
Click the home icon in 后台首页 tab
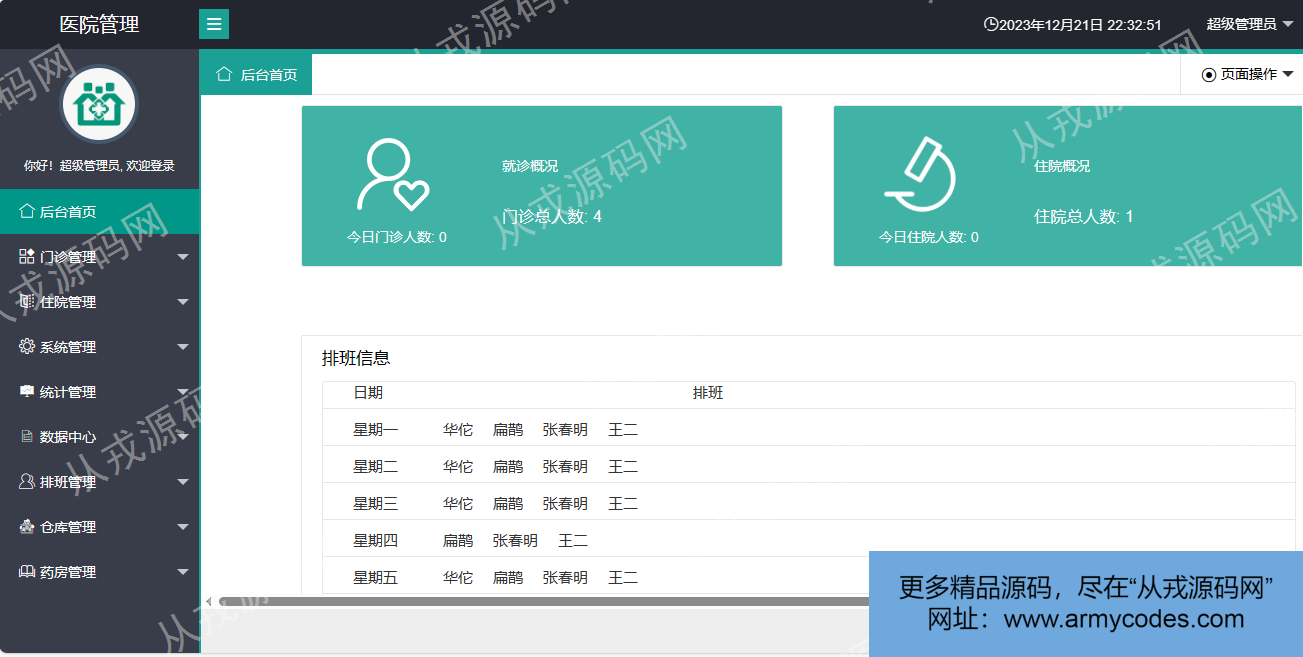[224, 74]
